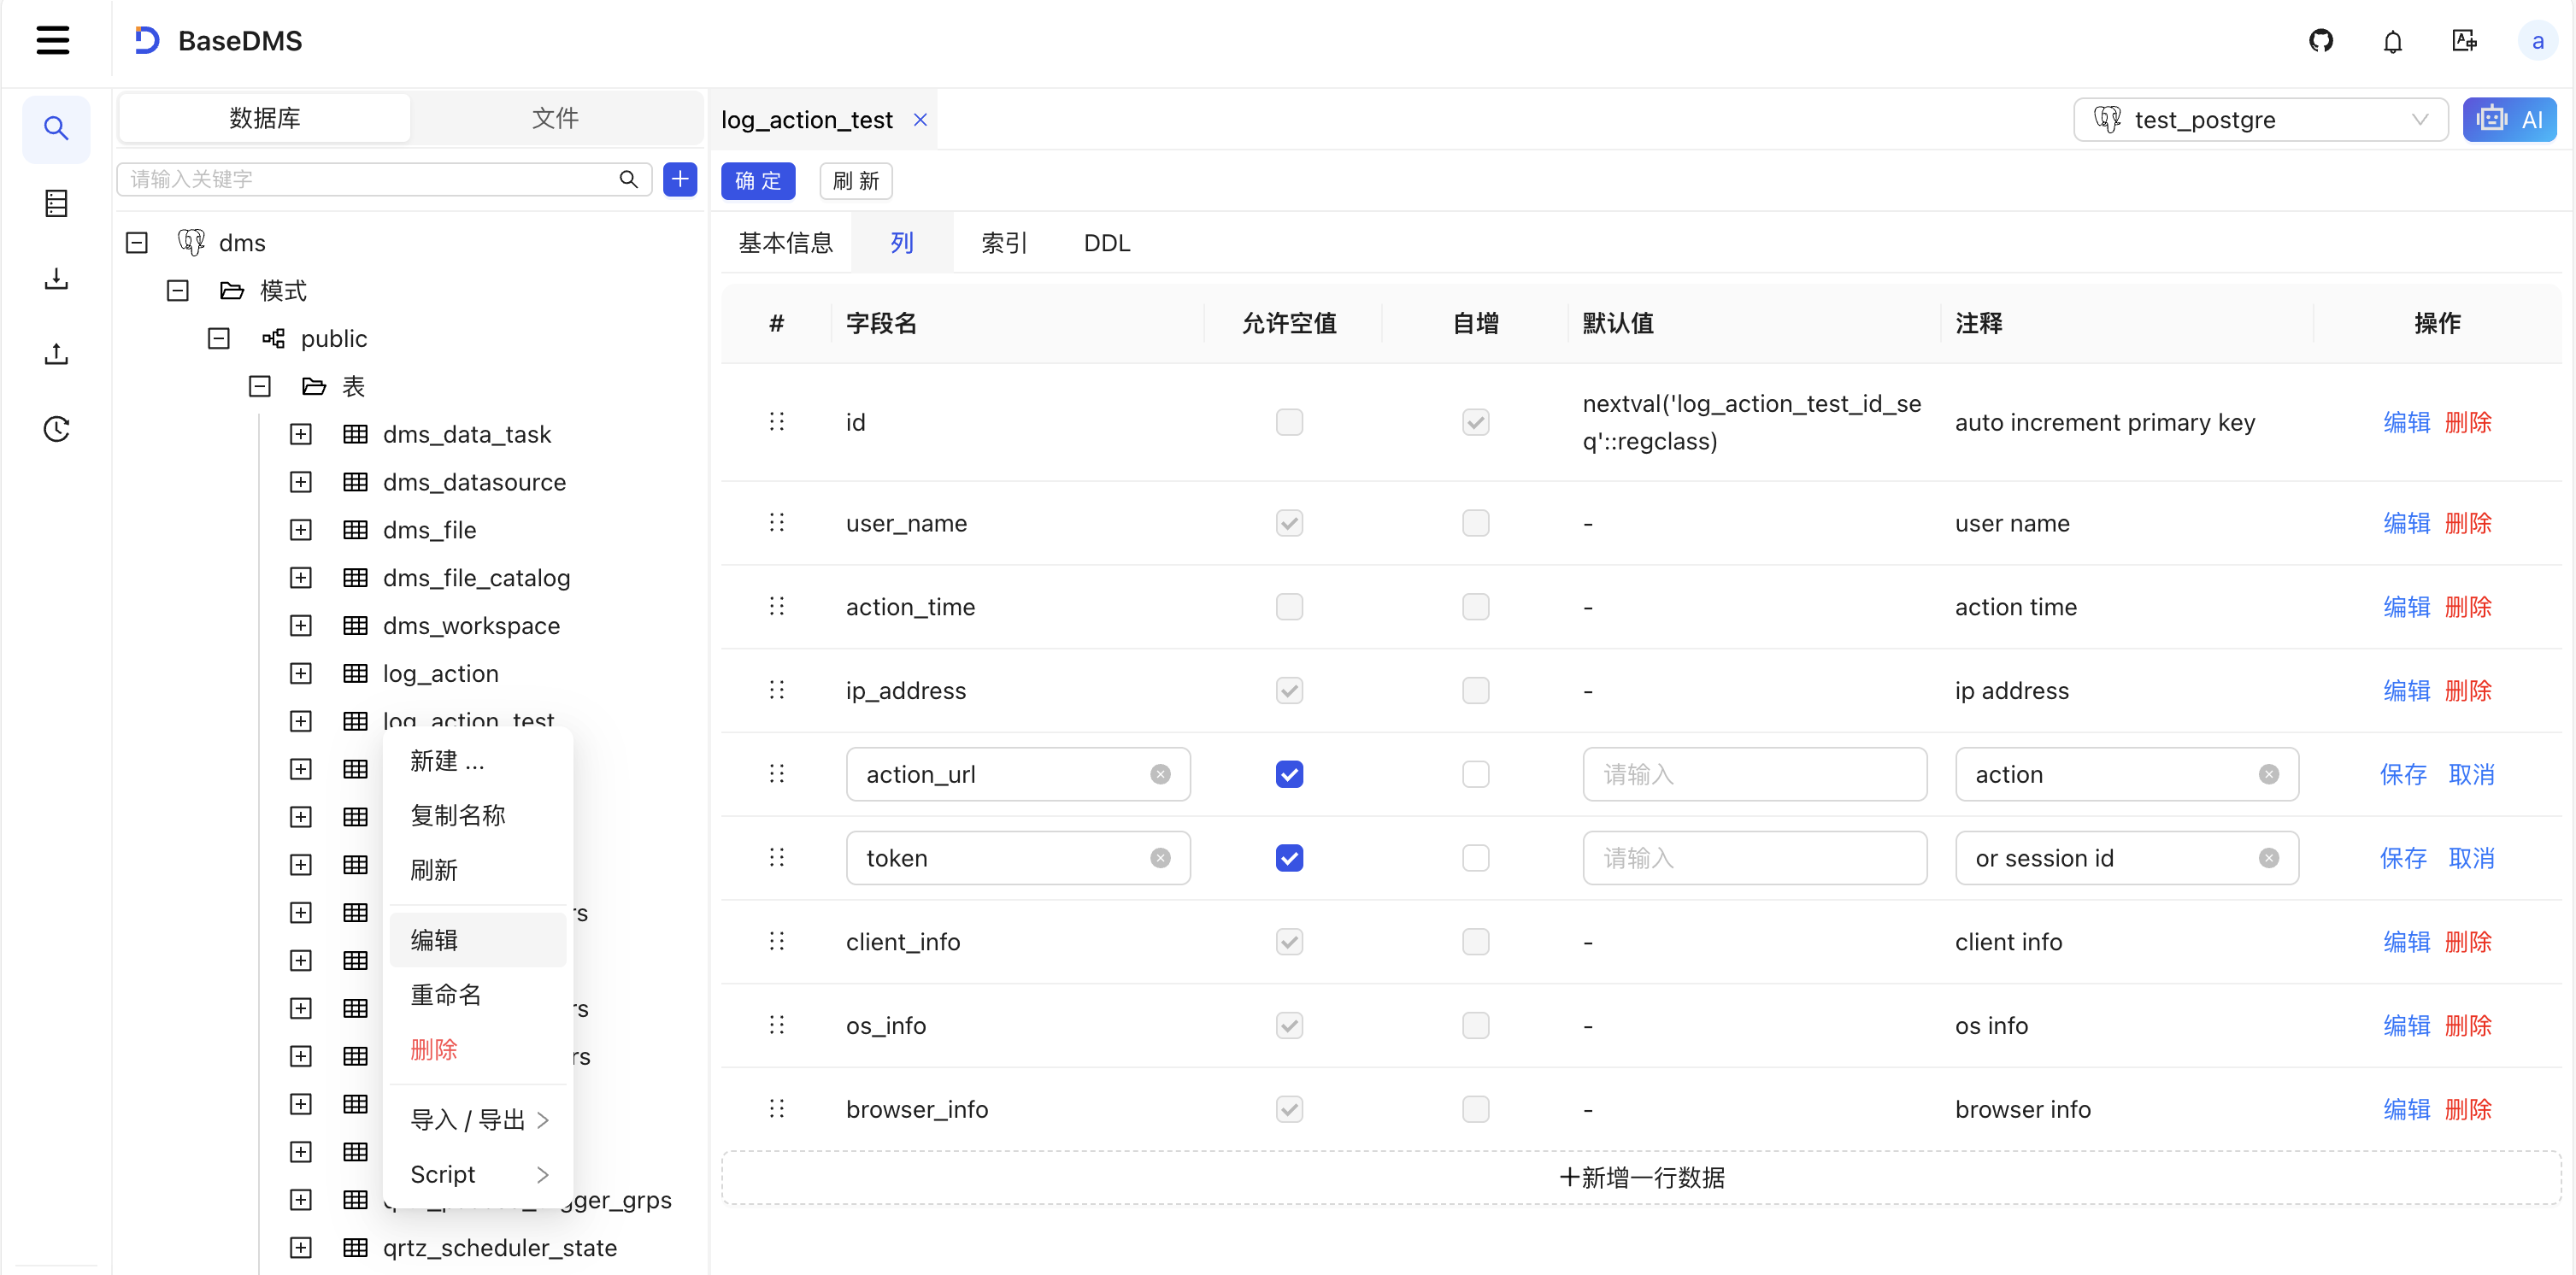The width and height of the screenshot is (2576, 1275).
Task: Enable auto-increment checkbox for token row
Action: point(1475,858)
